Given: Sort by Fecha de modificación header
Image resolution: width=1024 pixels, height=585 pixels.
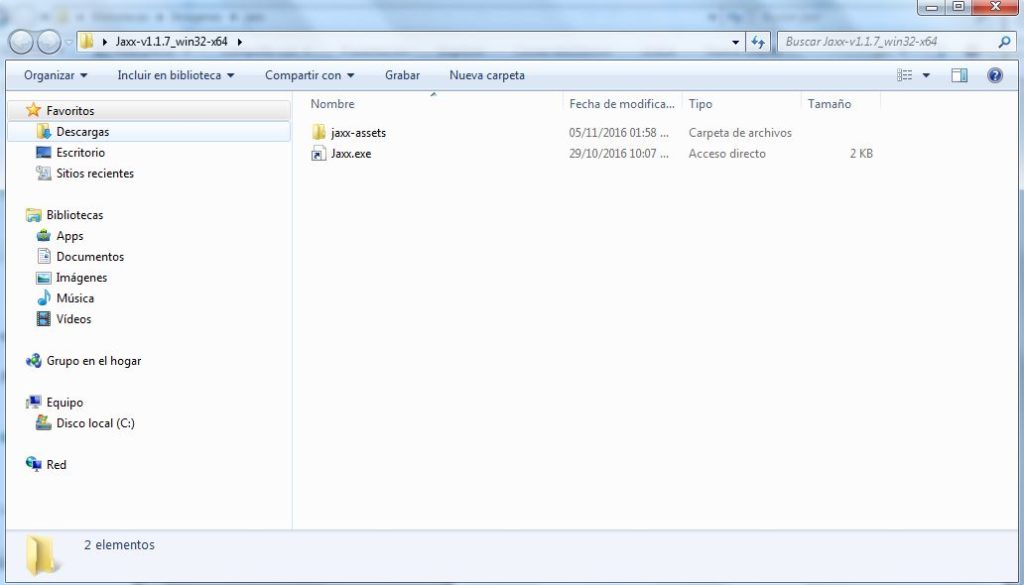Looking at the screenshot, I should (622, 104).
